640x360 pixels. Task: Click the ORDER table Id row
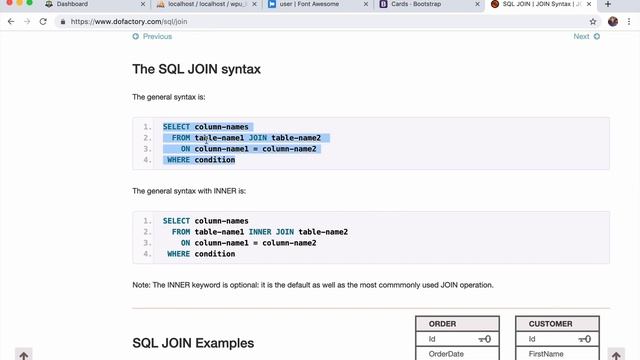tap(457, 339)
